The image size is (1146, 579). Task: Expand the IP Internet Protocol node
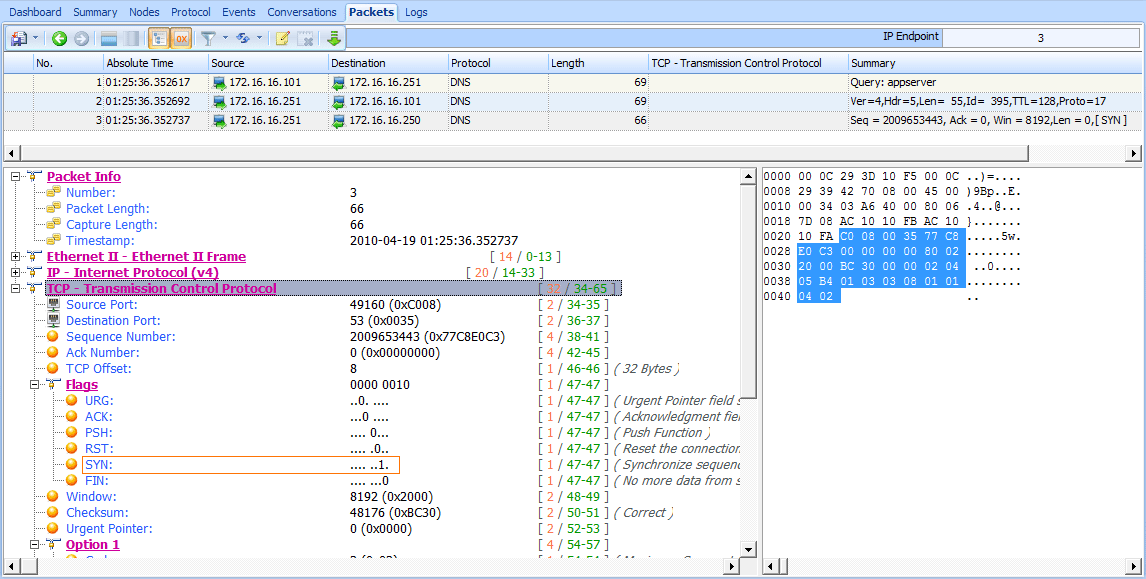pyautogui.click(x=16, y=273)
